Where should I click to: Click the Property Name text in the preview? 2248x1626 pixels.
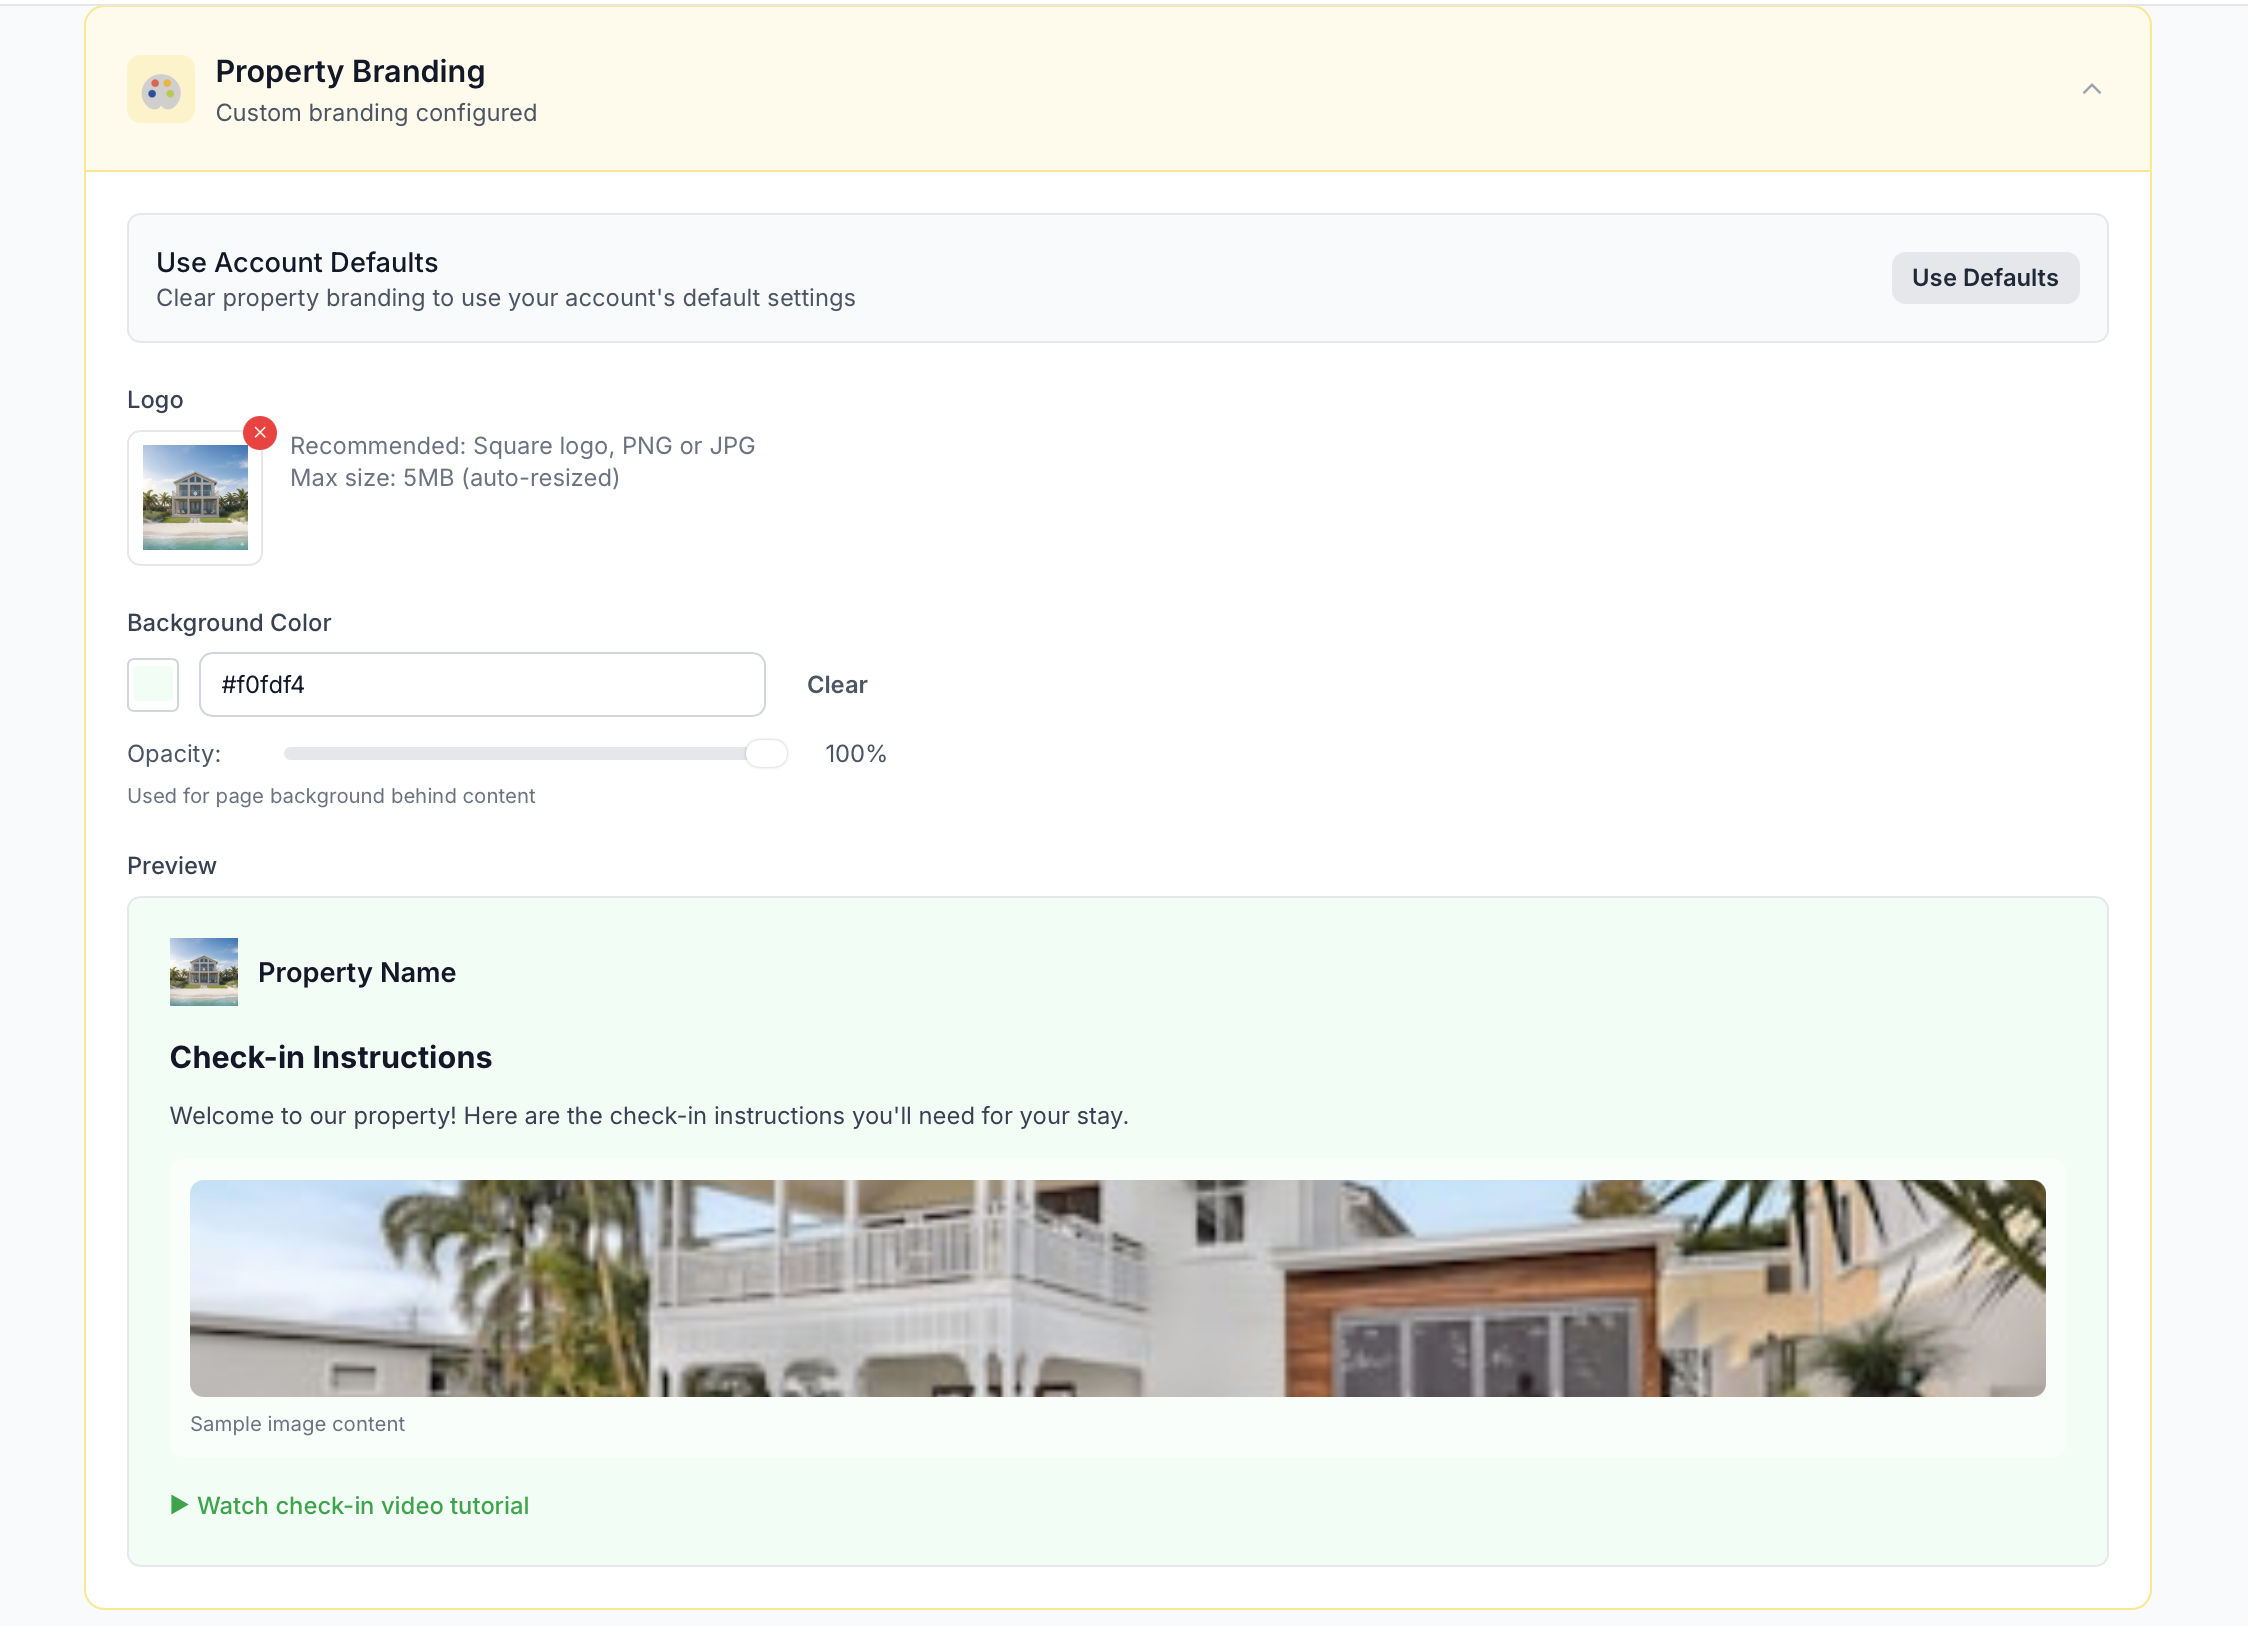click(357, 972)
